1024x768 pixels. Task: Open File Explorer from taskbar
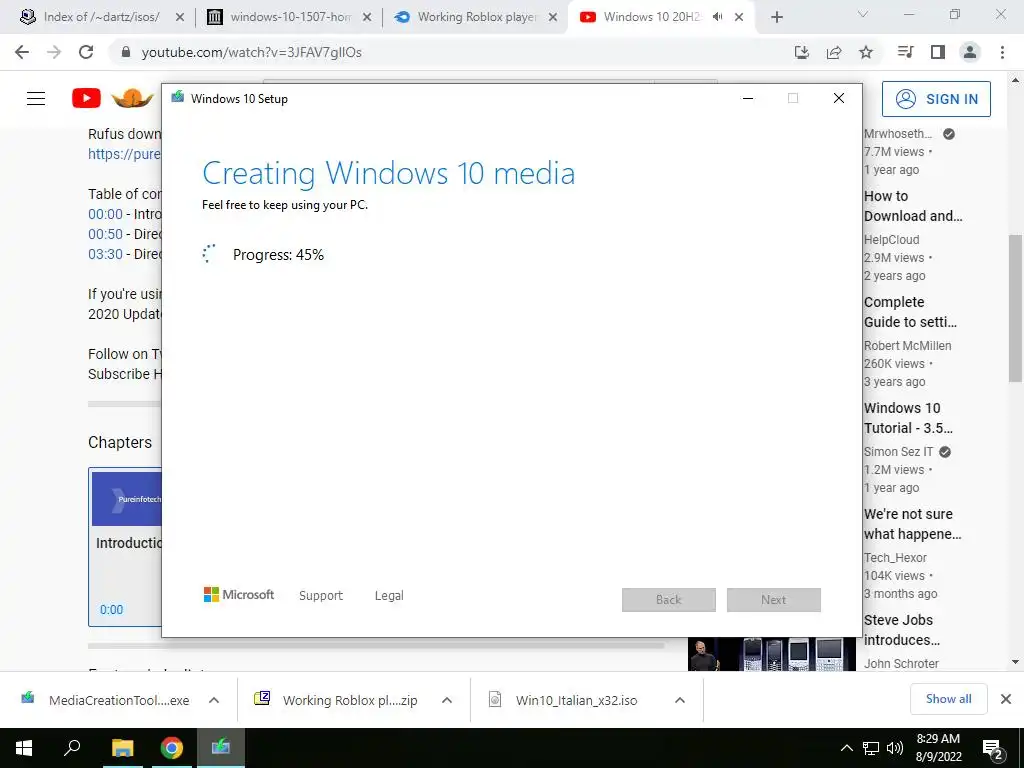pyautogui.click(x=122, y=748)
